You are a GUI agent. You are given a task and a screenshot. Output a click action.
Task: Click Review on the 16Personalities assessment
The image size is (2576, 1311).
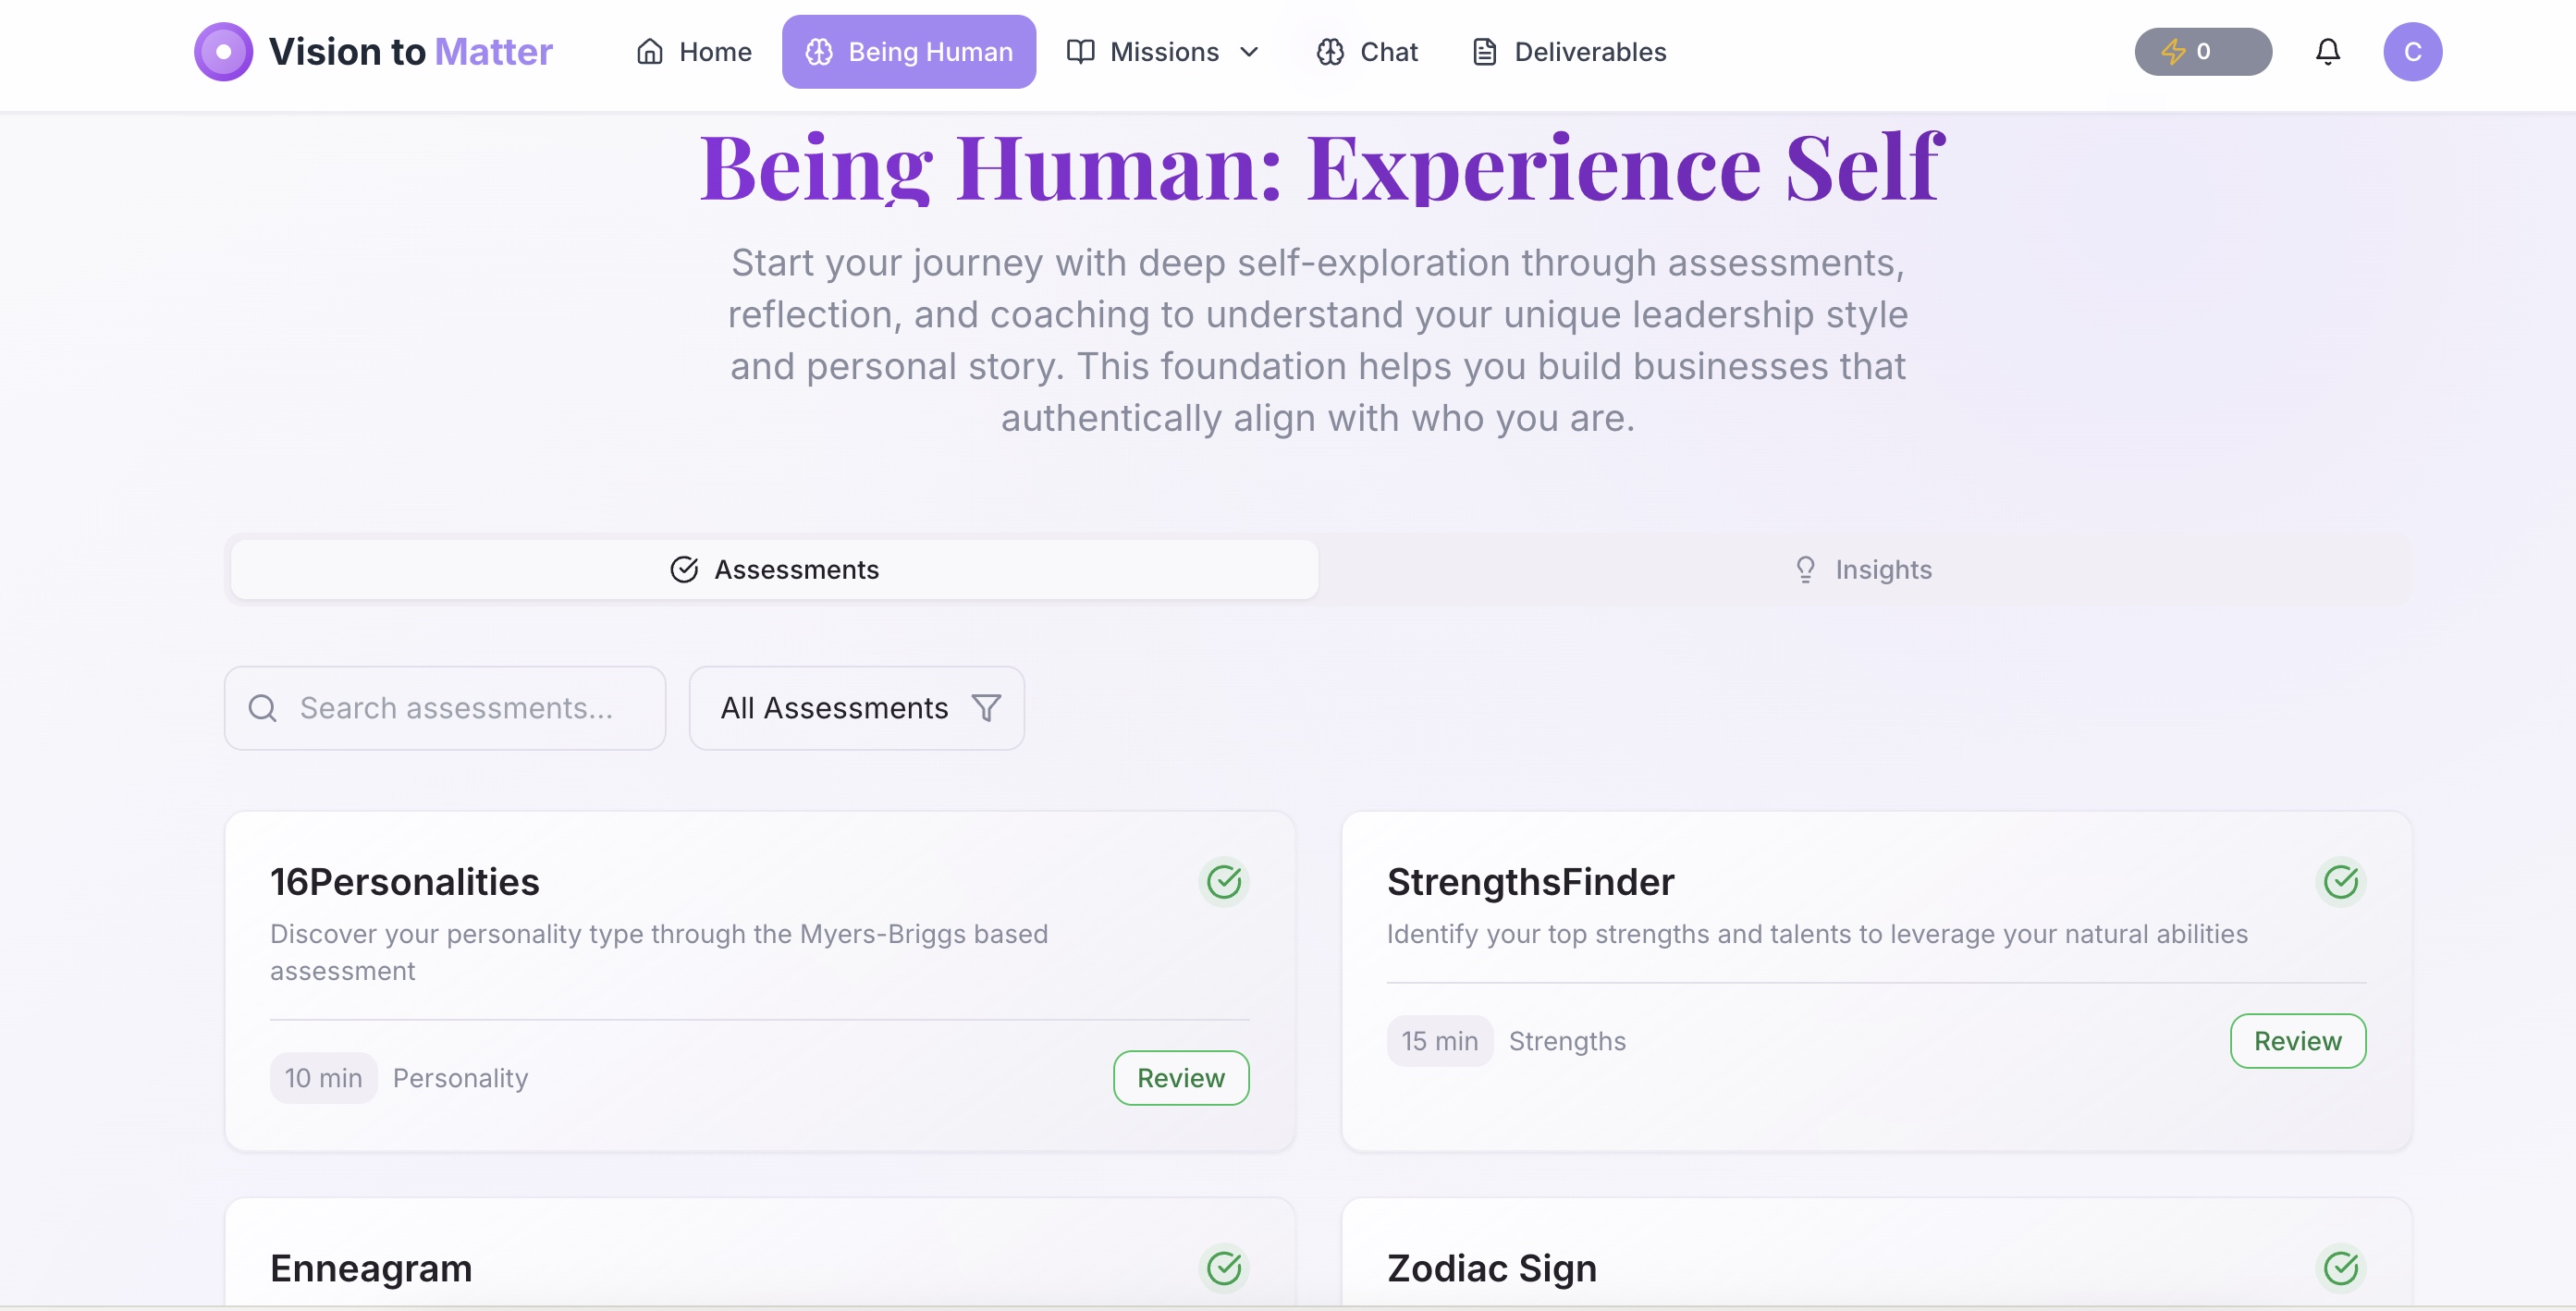pyautogui.click(x=1180, y=1078)
